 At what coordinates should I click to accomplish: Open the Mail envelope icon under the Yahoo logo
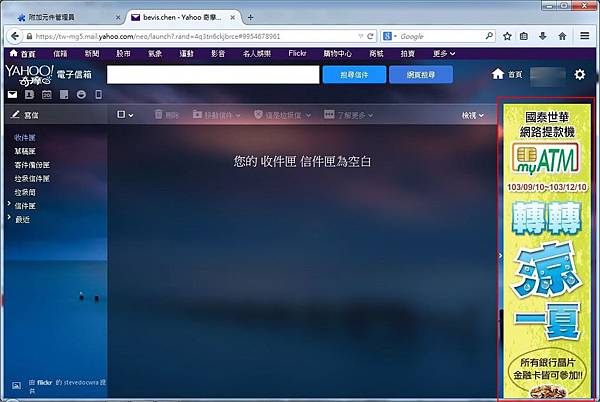click(x=12, y=94)
